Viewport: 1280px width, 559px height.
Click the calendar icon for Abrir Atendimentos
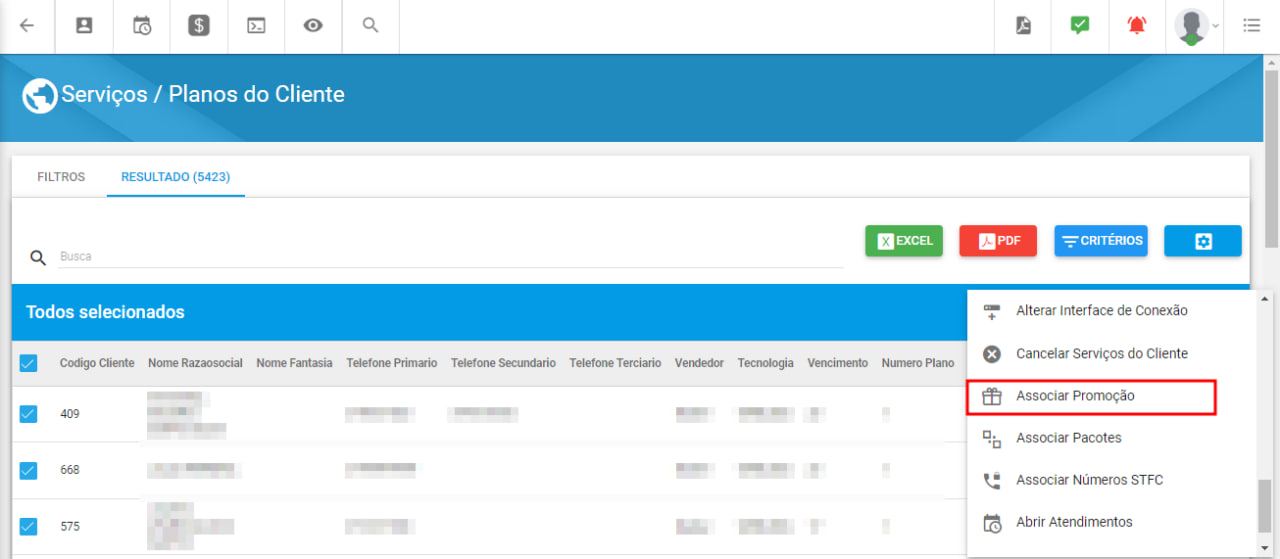992,523
